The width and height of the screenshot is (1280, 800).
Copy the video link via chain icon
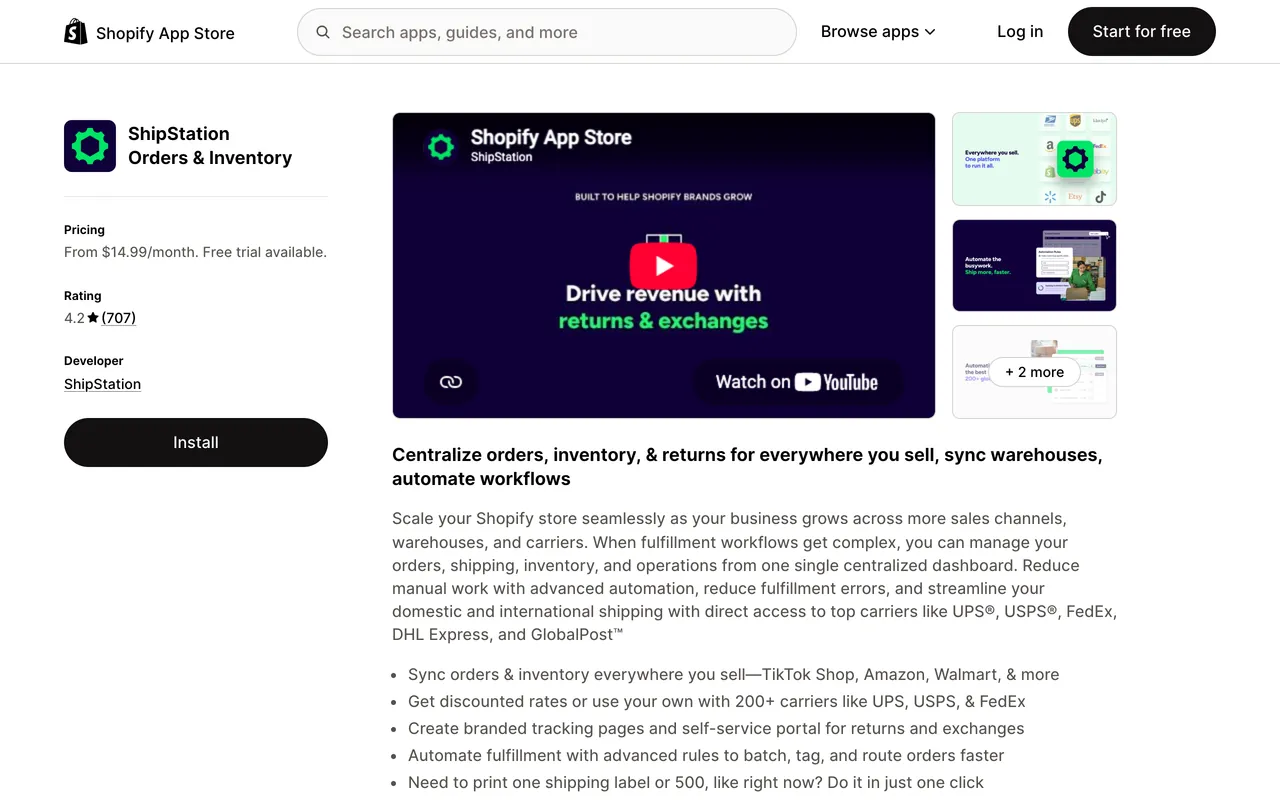coord(451,382)
